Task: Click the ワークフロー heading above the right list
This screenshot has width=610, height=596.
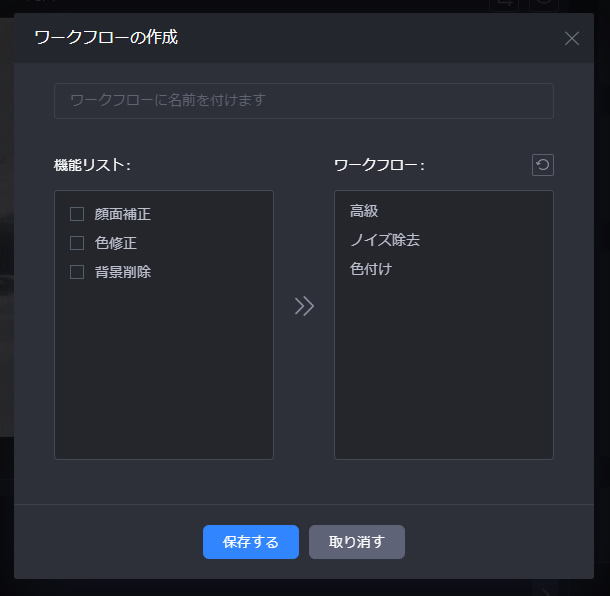Action: tap(379, 165)
